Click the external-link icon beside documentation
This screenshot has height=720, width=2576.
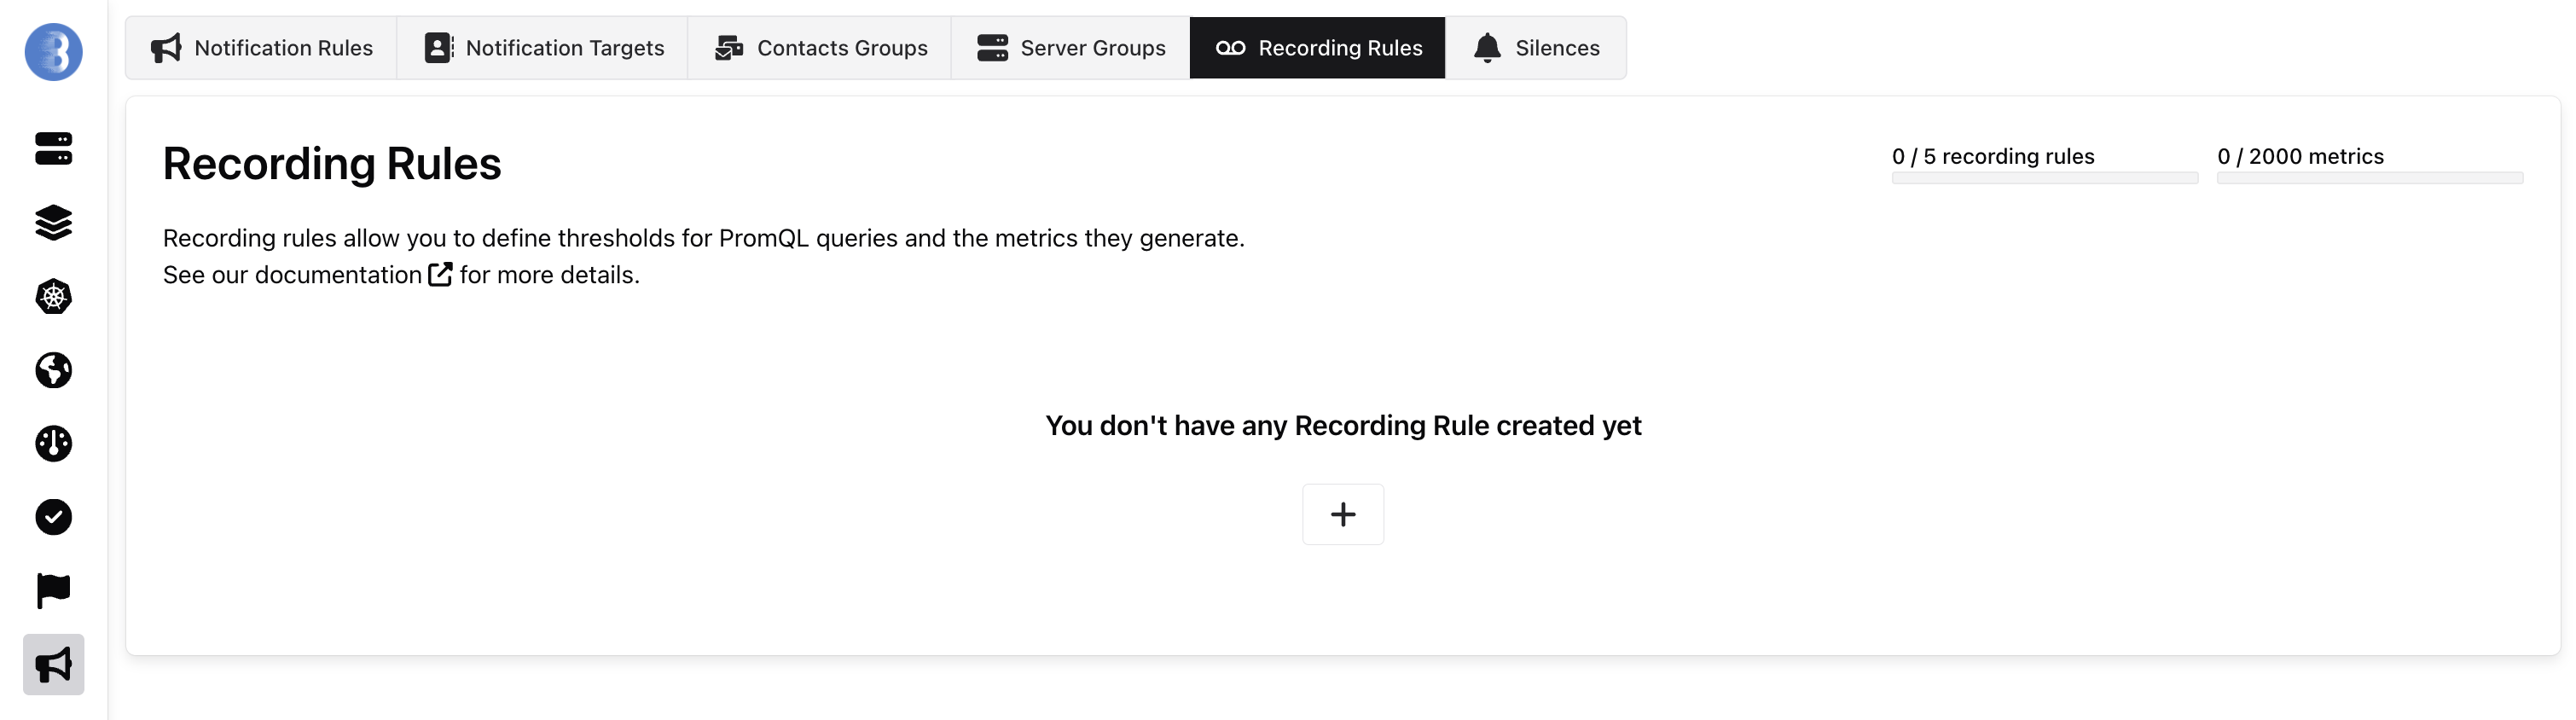point(439,273)
